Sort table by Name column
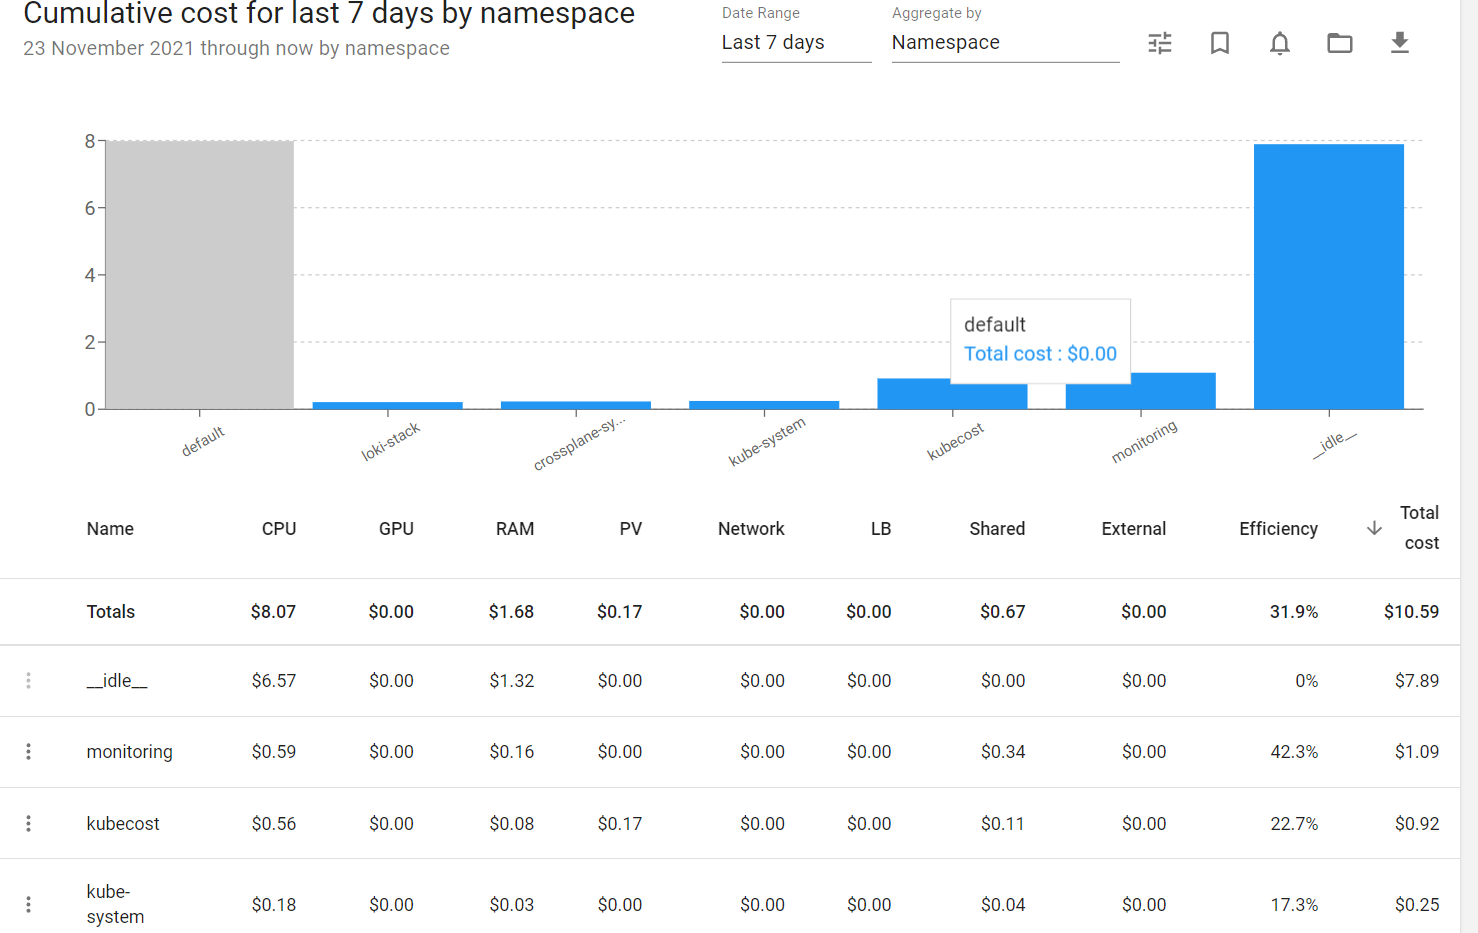The height and width of the screenshot is (933, 1478). [x=110, y=529]
